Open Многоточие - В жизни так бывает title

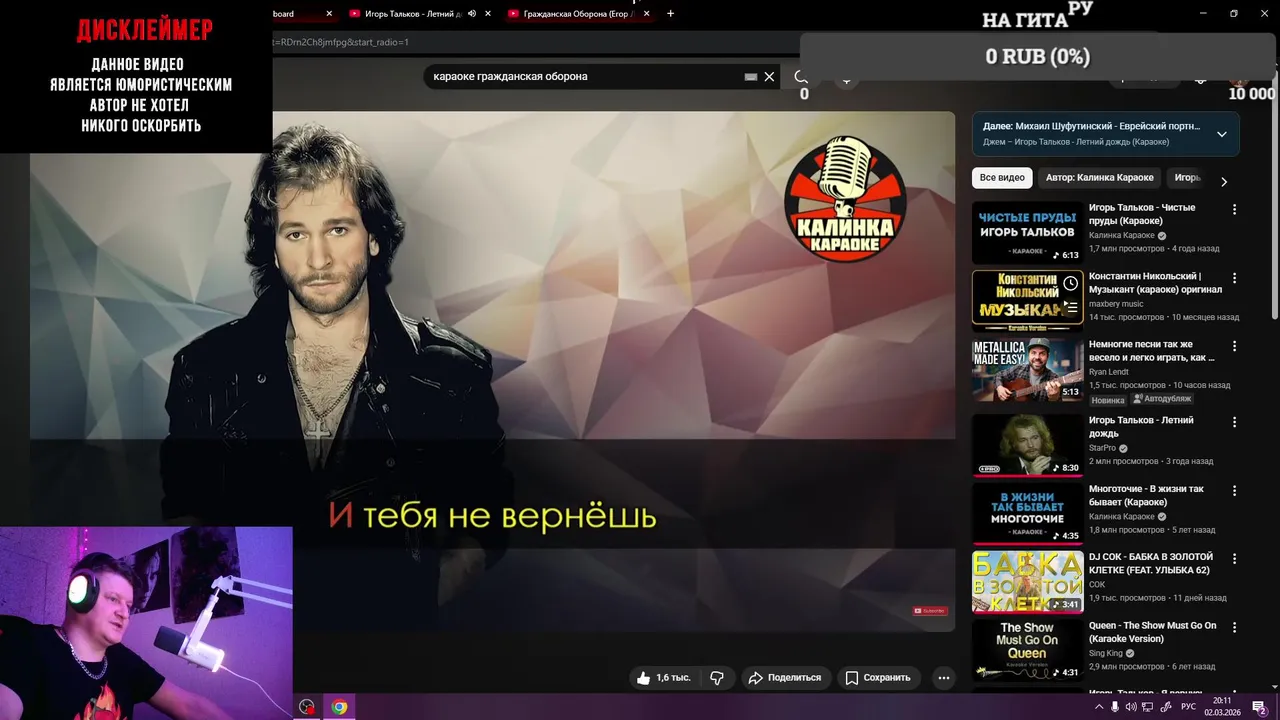coord(1146,496)
